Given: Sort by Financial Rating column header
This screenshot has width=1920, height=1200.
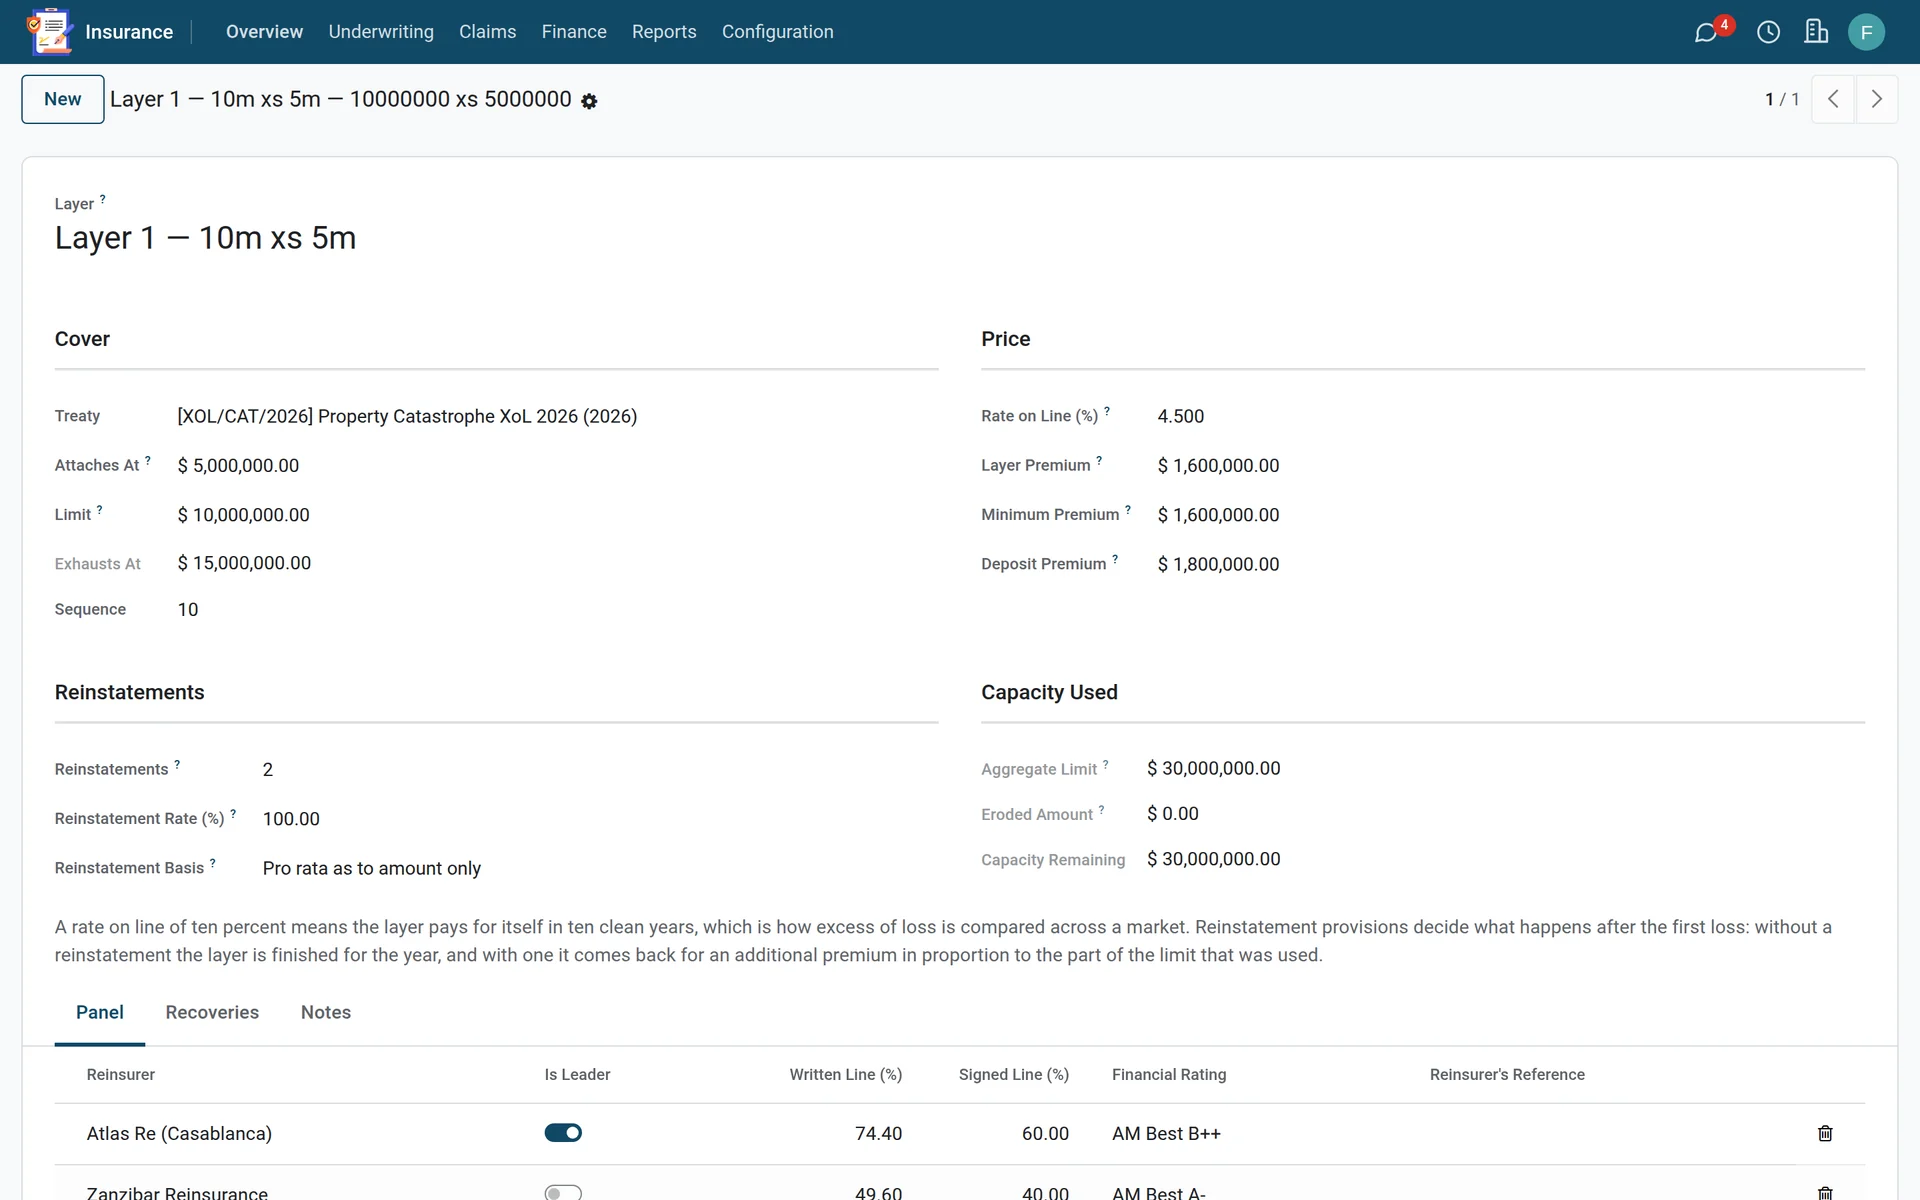Looking at the screenshot, I should pyautogui.click(x=1169, y=1074).
